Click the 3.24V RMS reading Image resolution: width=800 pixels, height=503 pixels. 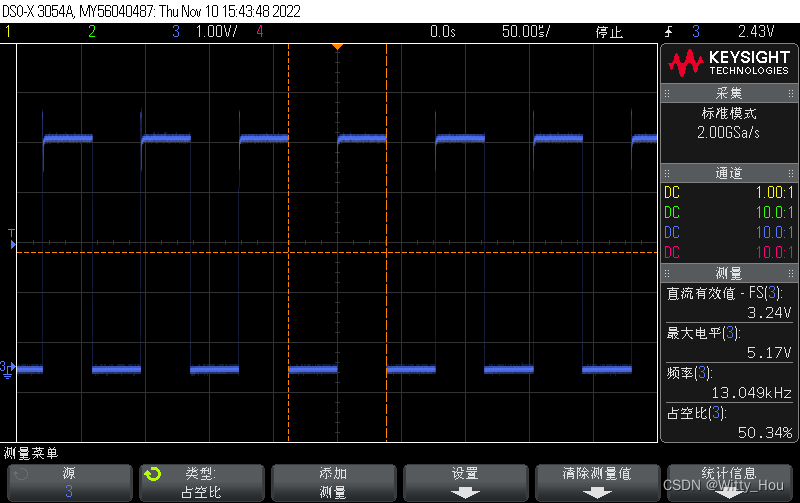pos(769,313)
